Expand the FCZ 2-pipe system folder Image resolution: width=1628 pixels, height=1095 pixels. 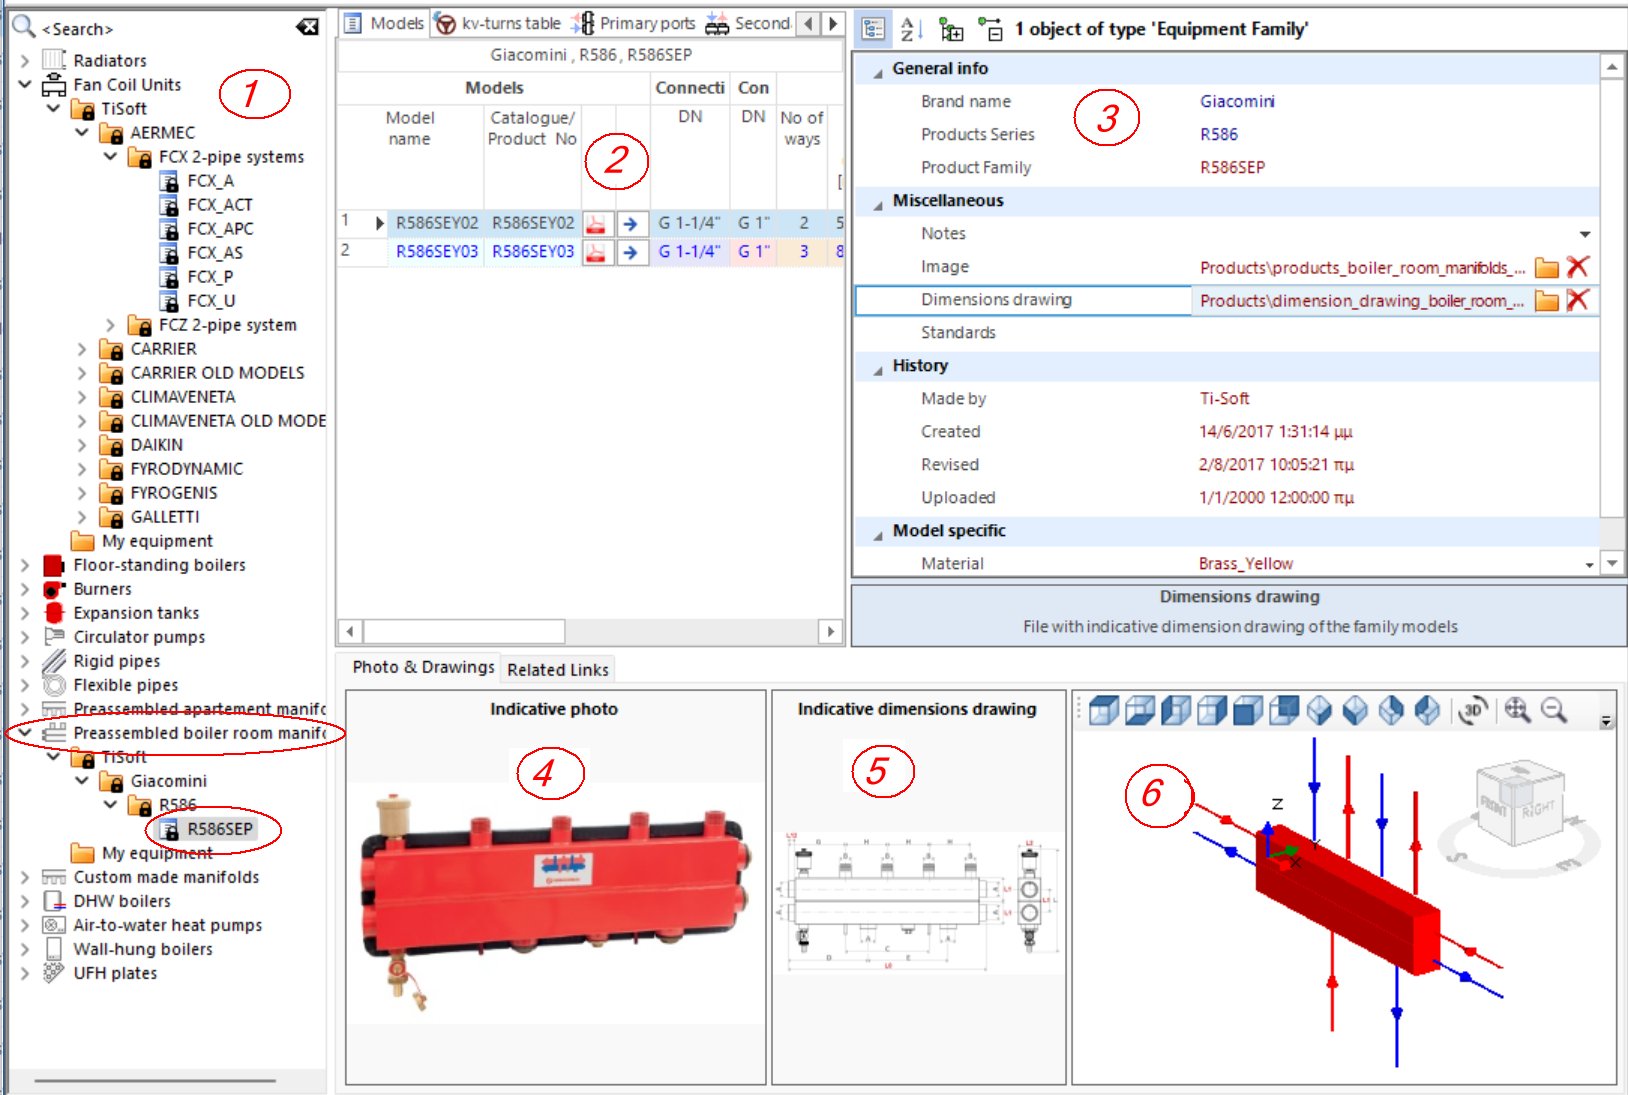[x=111, y=325]
